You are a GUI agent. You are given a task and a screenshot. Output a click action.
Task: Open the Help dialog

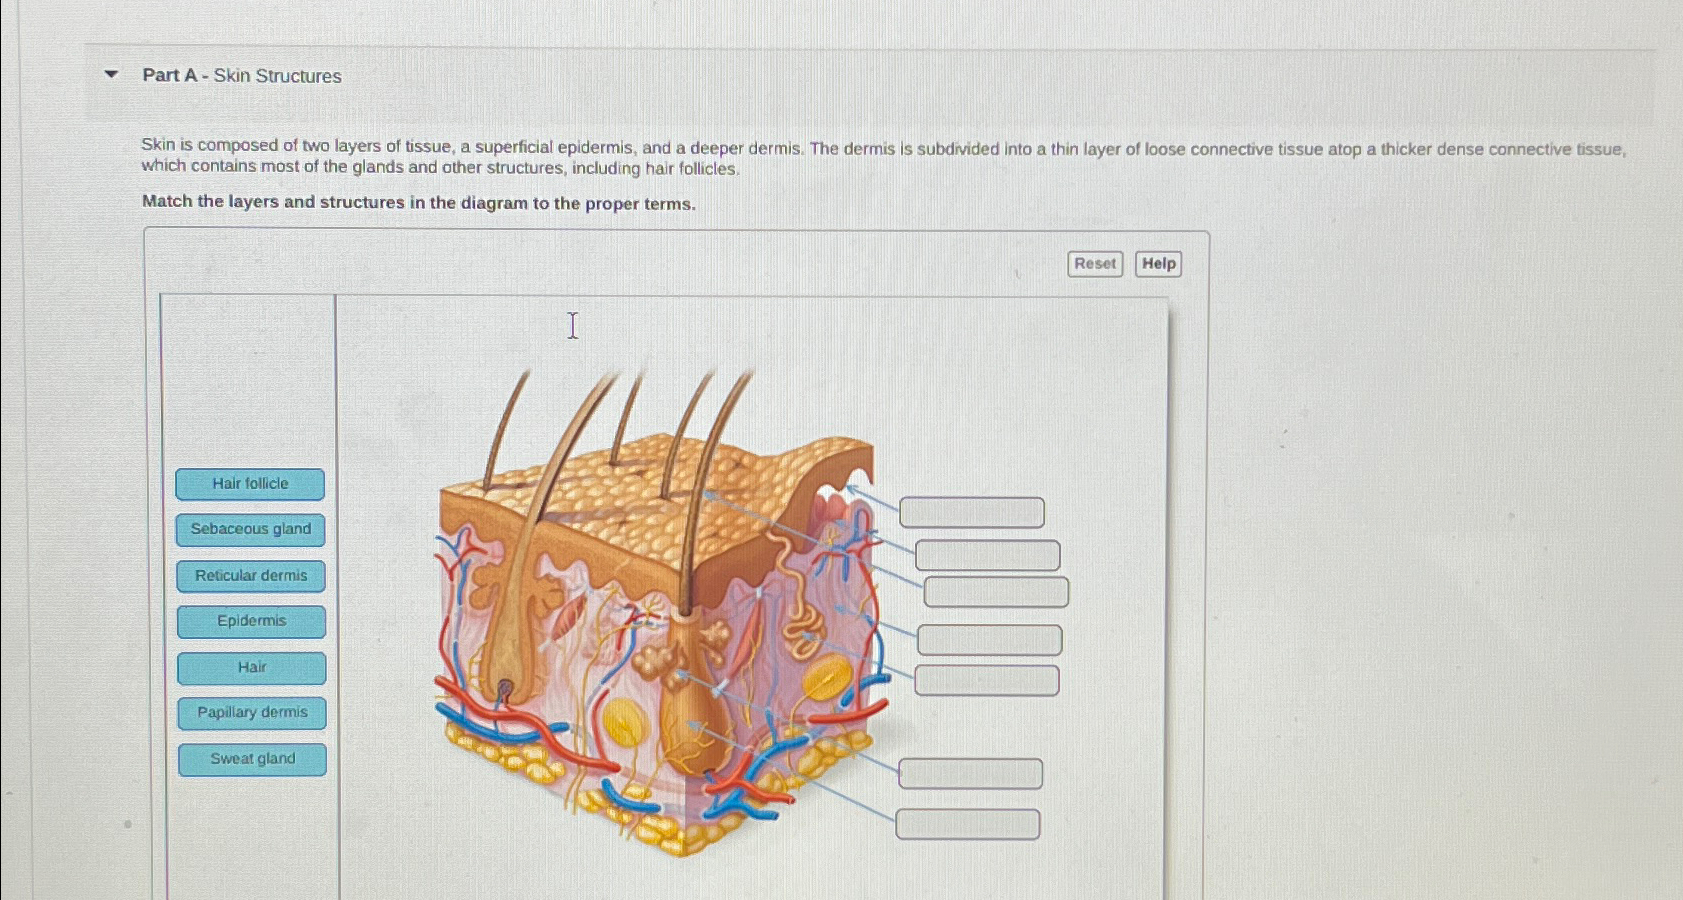point(1158,263)
